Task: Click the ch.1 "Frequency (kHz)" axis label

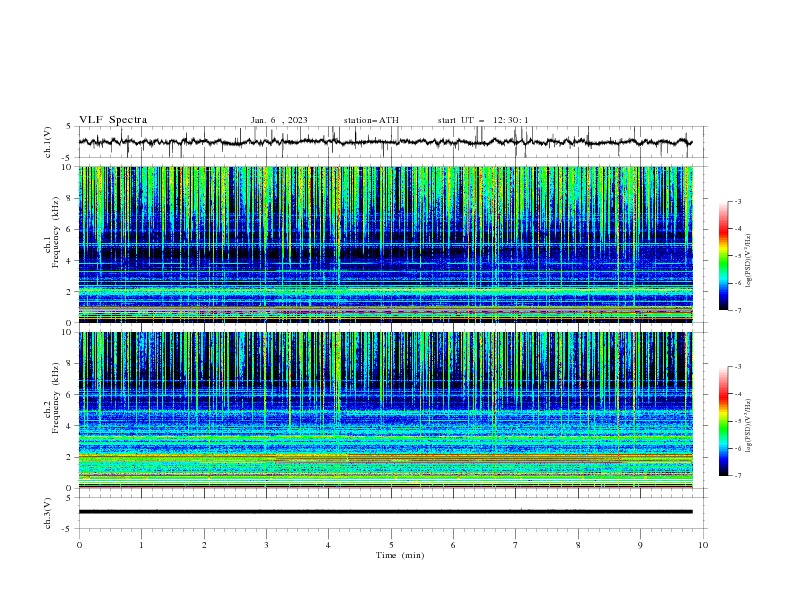Action: coord(56,232)
